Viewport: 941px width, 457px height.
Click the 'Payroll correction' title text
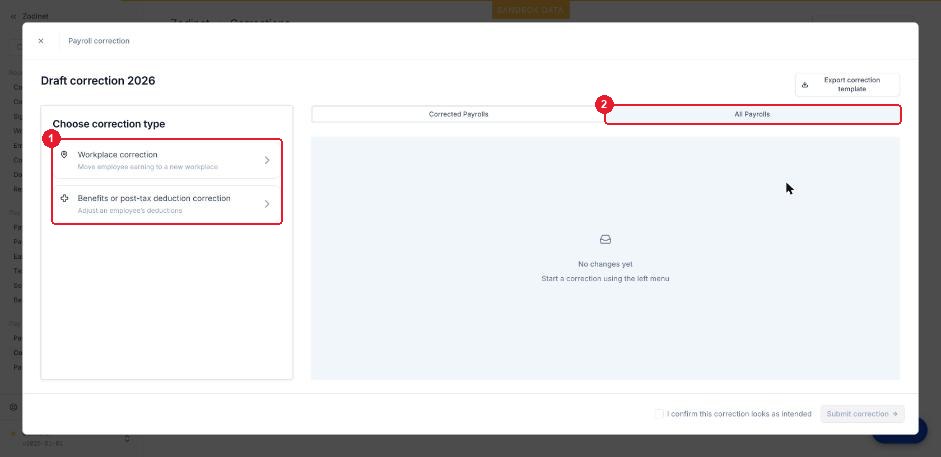(98, 41)
